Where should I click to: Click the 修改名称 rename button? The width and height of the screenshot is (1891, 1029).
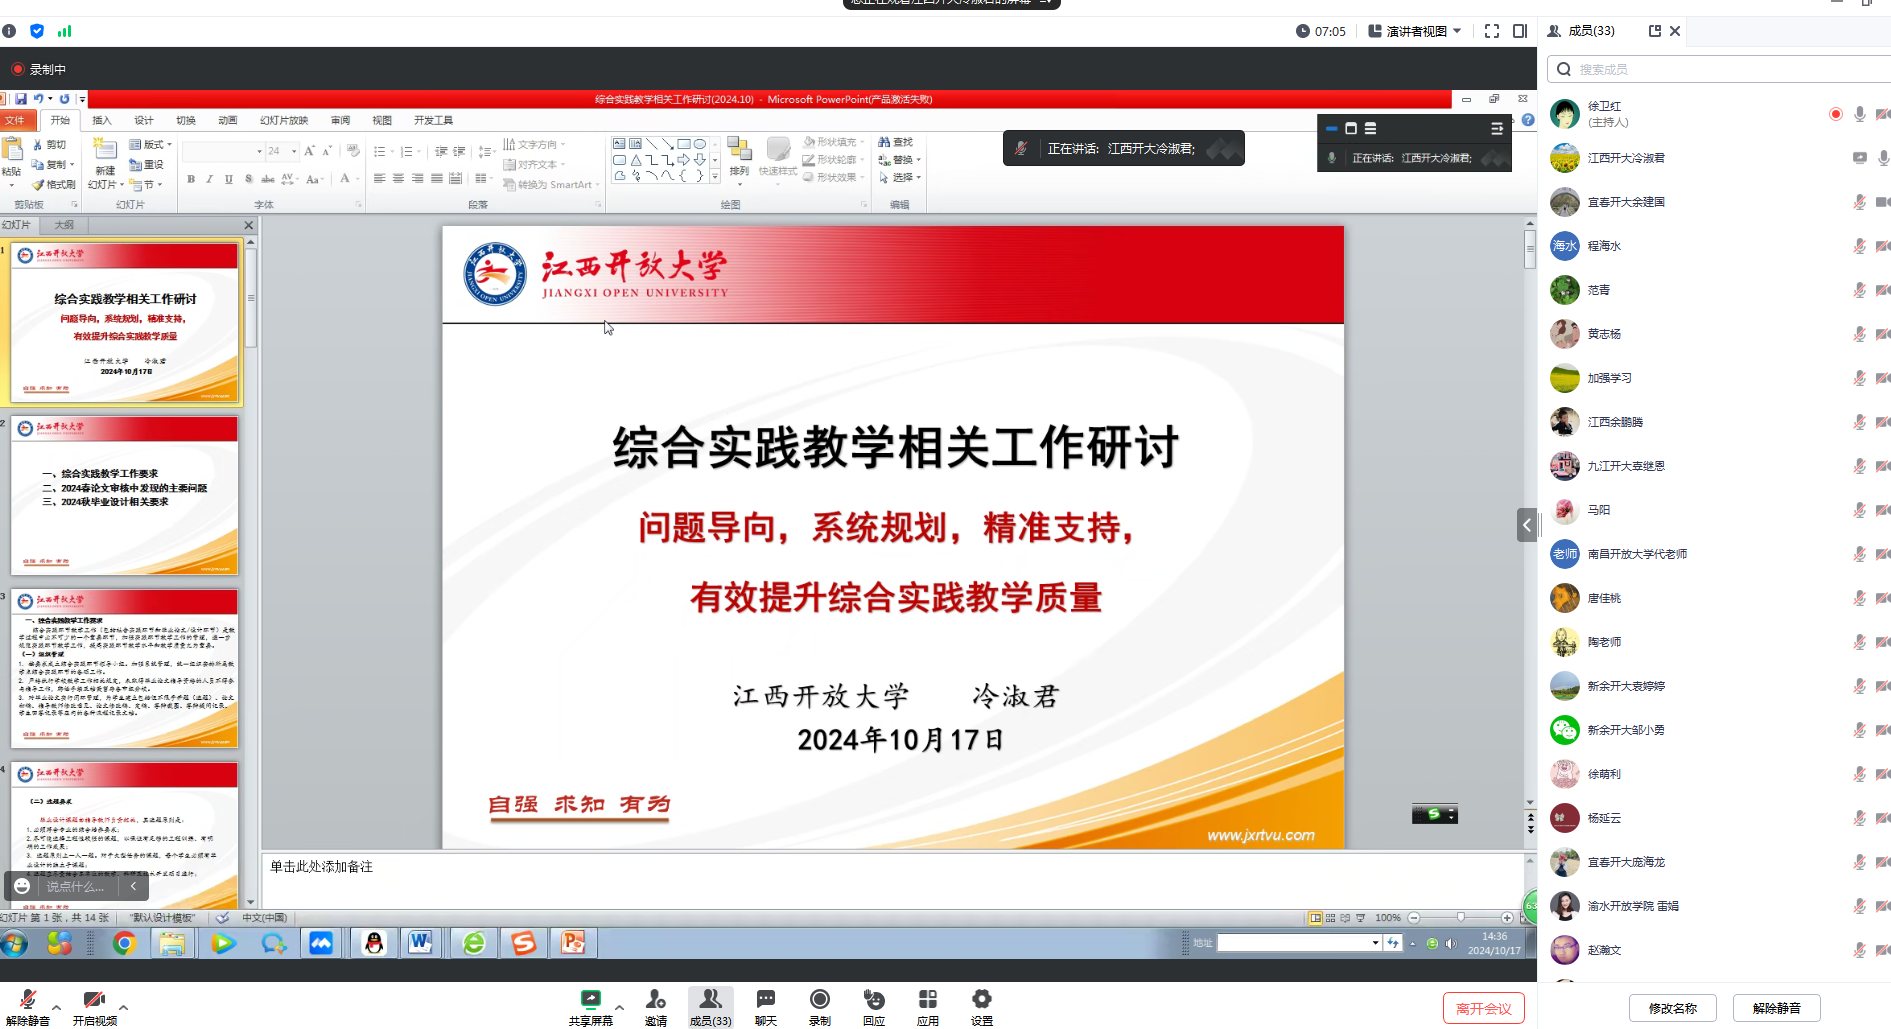point(1672,1008)
